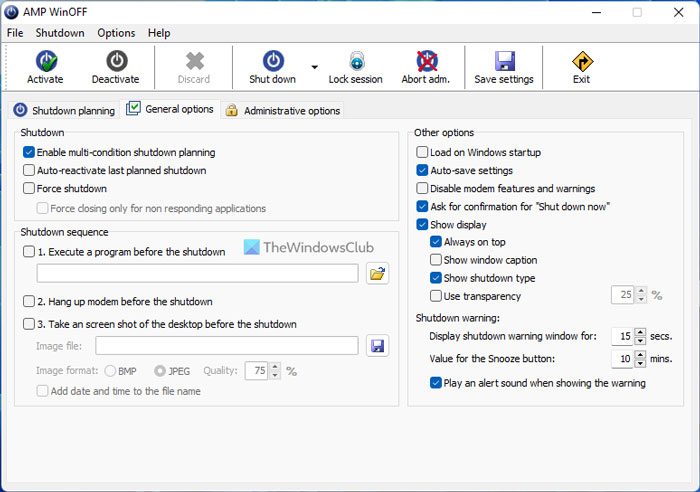Toggle the Show display checkbox
This screenshot has width=700, height=492.
pyautogui.click(x=422, y=224)
